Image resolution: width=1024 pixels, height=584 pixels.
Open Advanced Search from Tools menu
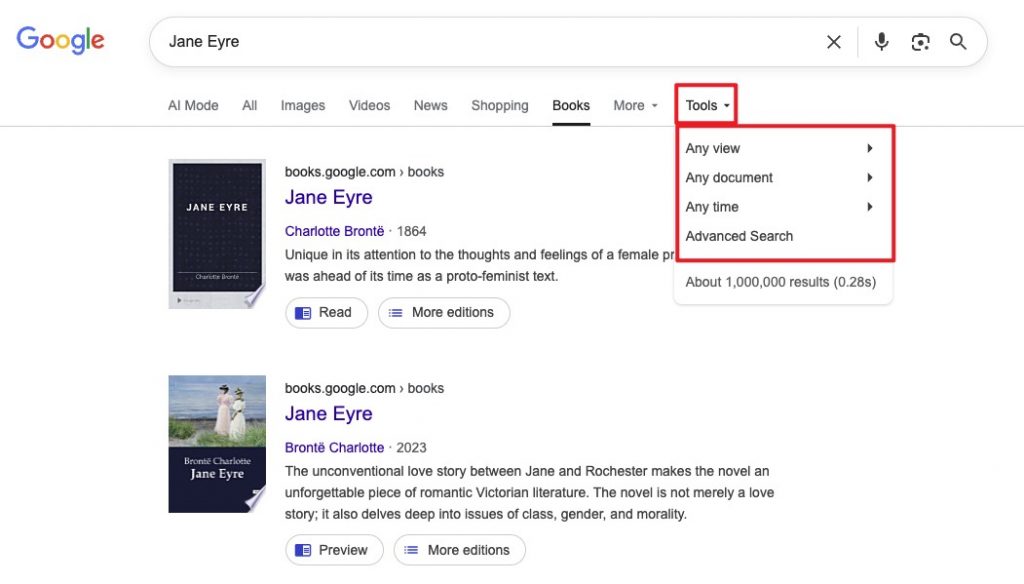pos(739,236)
